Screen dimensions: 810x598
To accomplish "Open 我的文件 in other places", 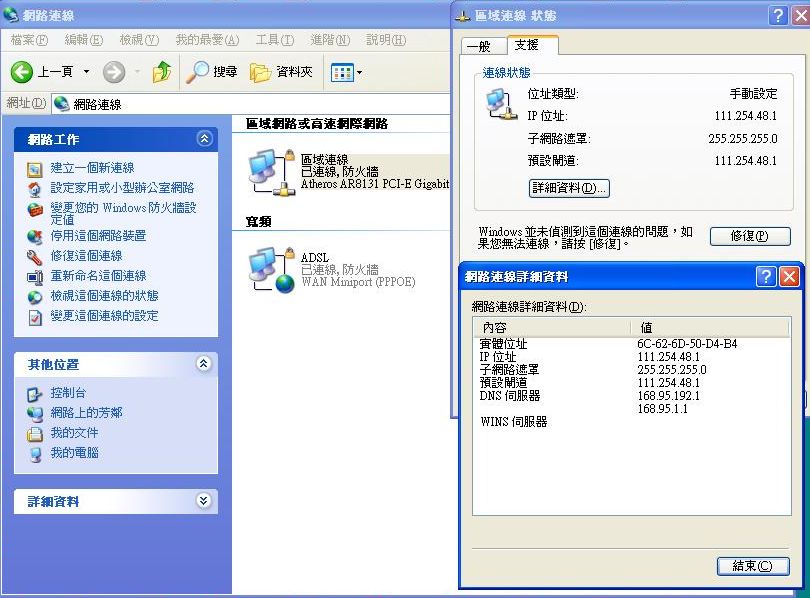I will [74, 433].
